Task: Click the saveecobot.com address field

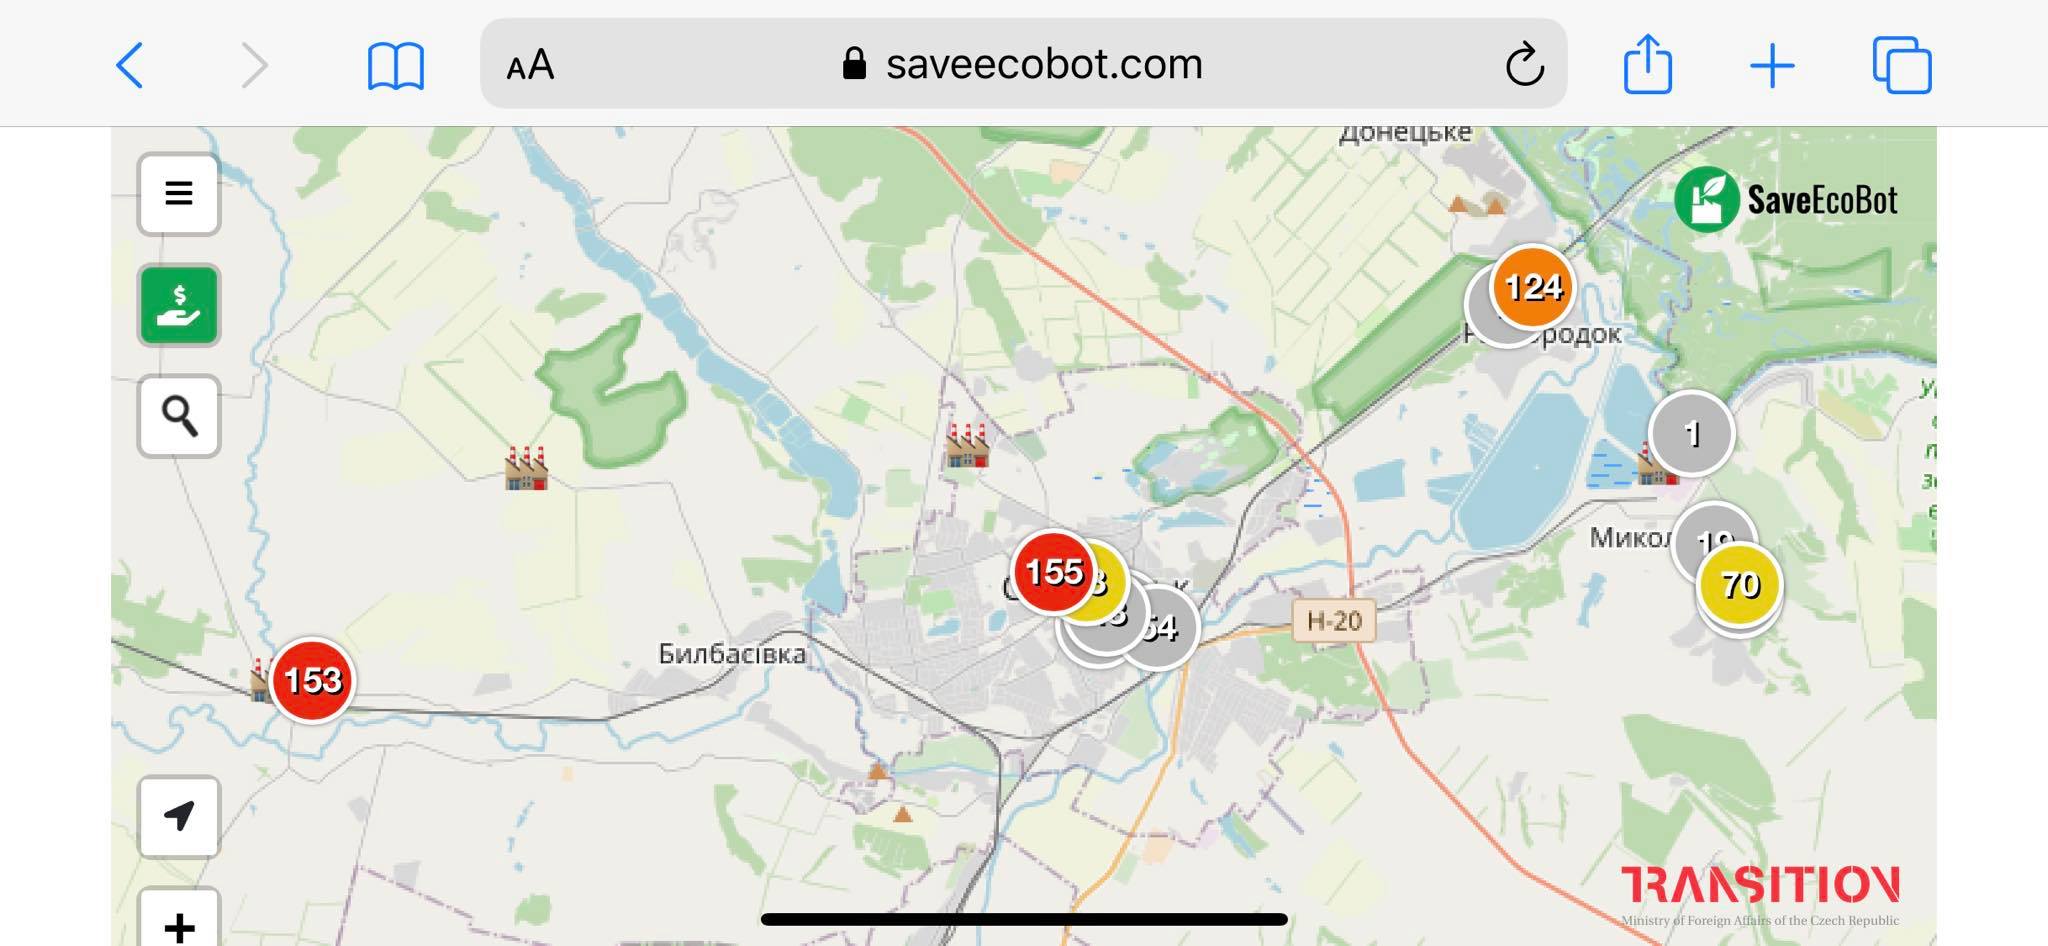Action: tap(1023, 63)
